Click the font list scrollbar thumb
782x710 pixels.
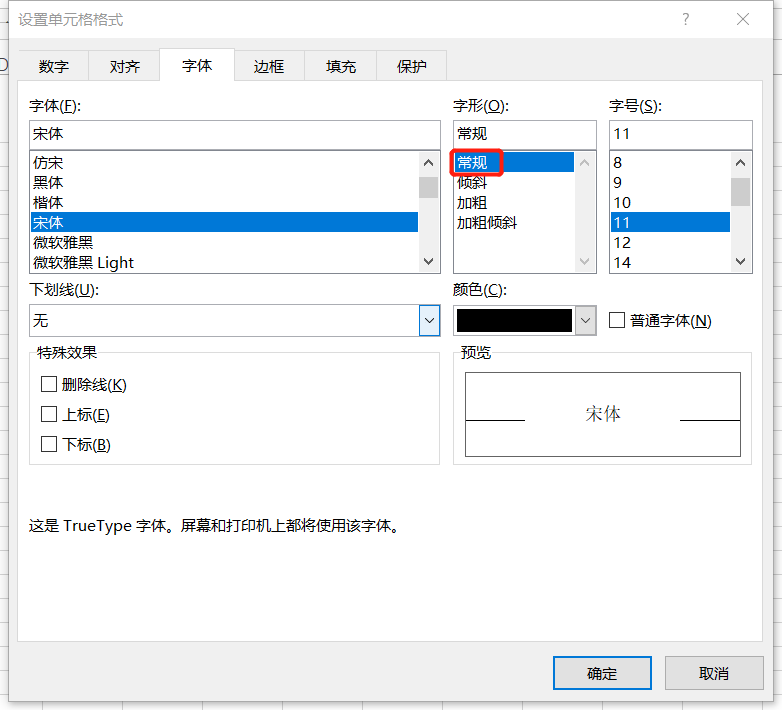[428, 187]
